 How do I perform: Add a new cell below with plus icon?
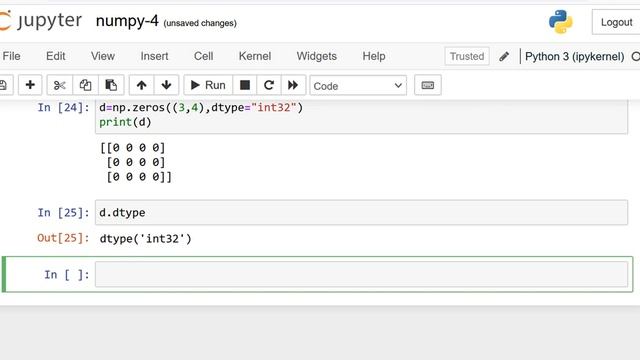30,85
